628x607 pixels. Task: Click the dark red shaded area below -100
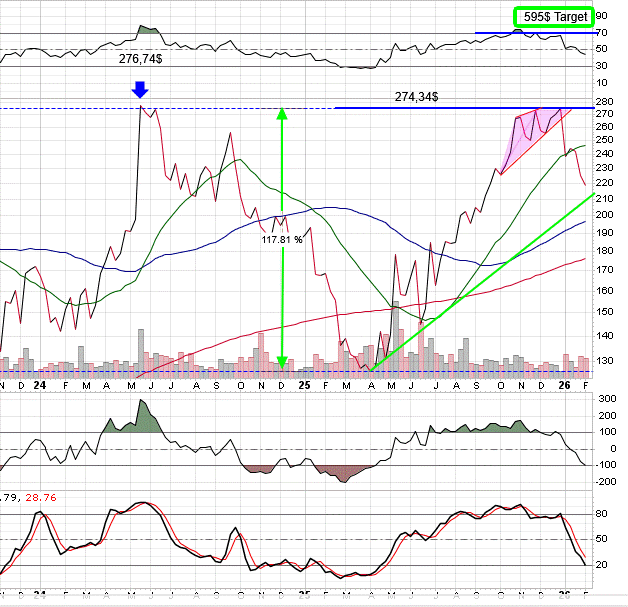pyautogui.click(x=335, y=470)
